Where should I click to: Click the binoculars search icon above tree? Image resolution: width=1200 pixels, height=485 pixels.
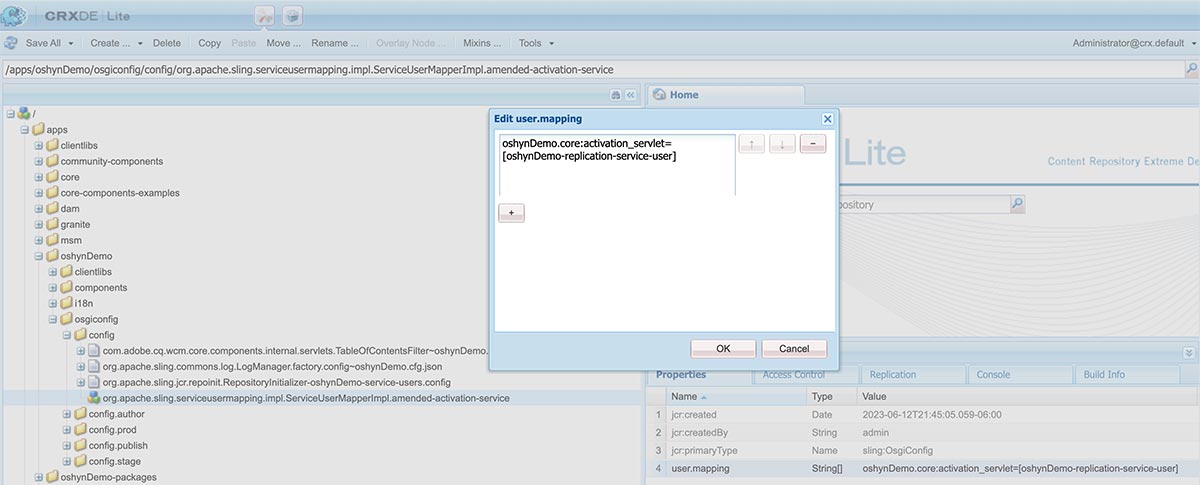(616, 95)
